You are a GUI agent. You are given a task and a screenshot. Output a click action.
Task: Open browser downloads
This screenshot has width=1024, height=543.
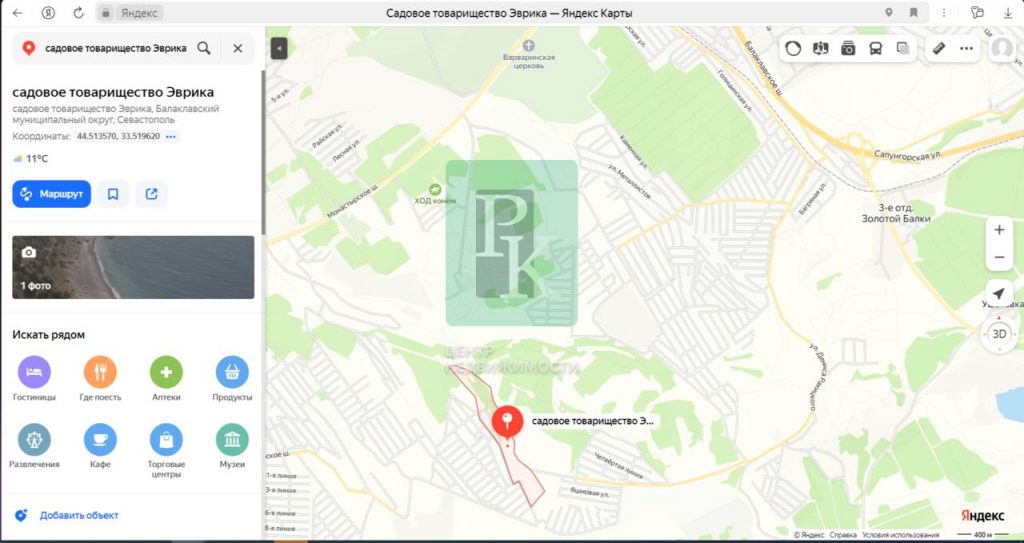(1007, 12)
